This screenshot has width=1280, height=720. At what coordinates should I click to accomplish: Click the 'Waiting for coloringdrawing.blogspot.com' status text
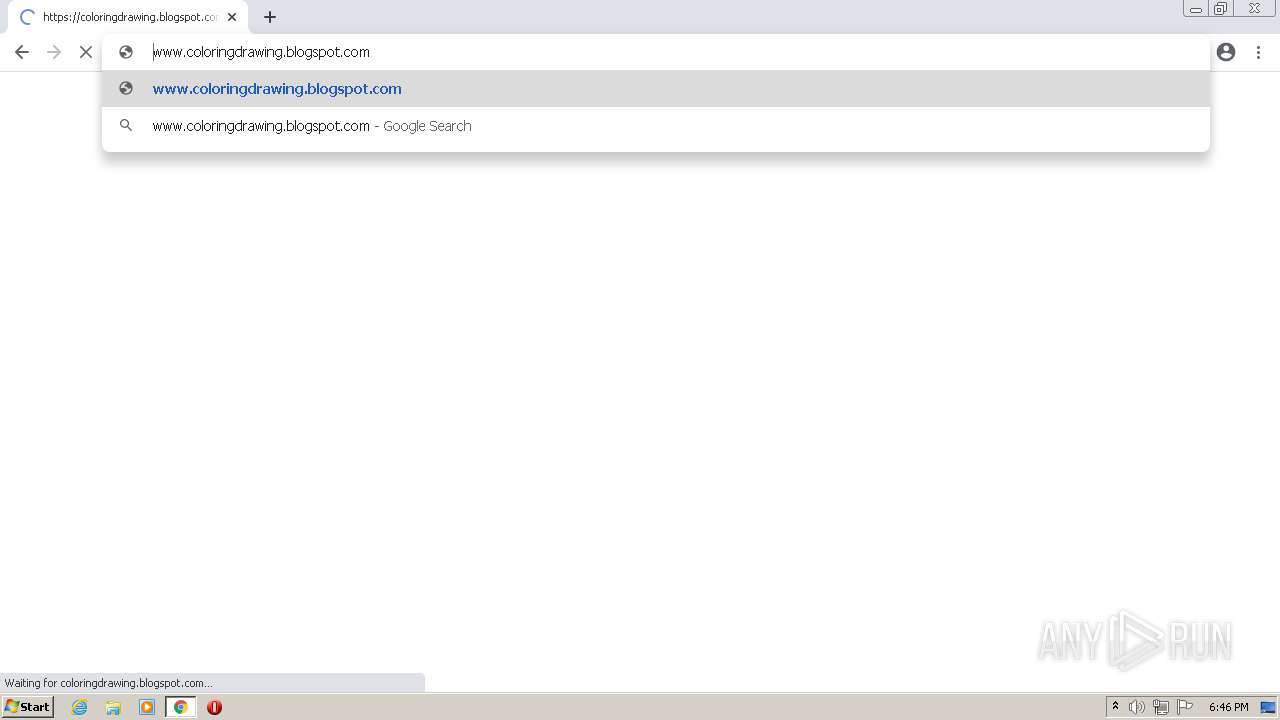point(108,683)
